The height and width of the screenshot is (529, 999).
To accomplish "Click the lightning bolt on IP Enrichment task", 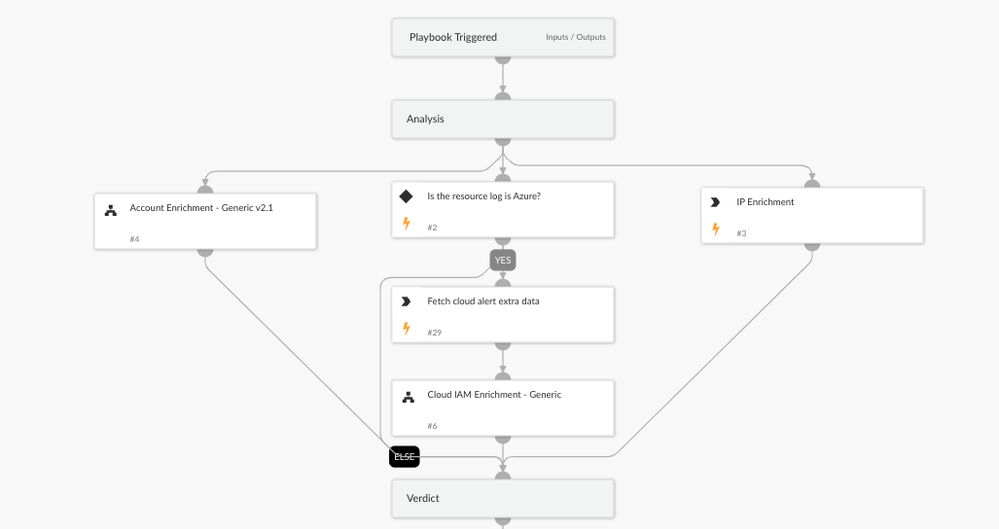I will [715, 229].
